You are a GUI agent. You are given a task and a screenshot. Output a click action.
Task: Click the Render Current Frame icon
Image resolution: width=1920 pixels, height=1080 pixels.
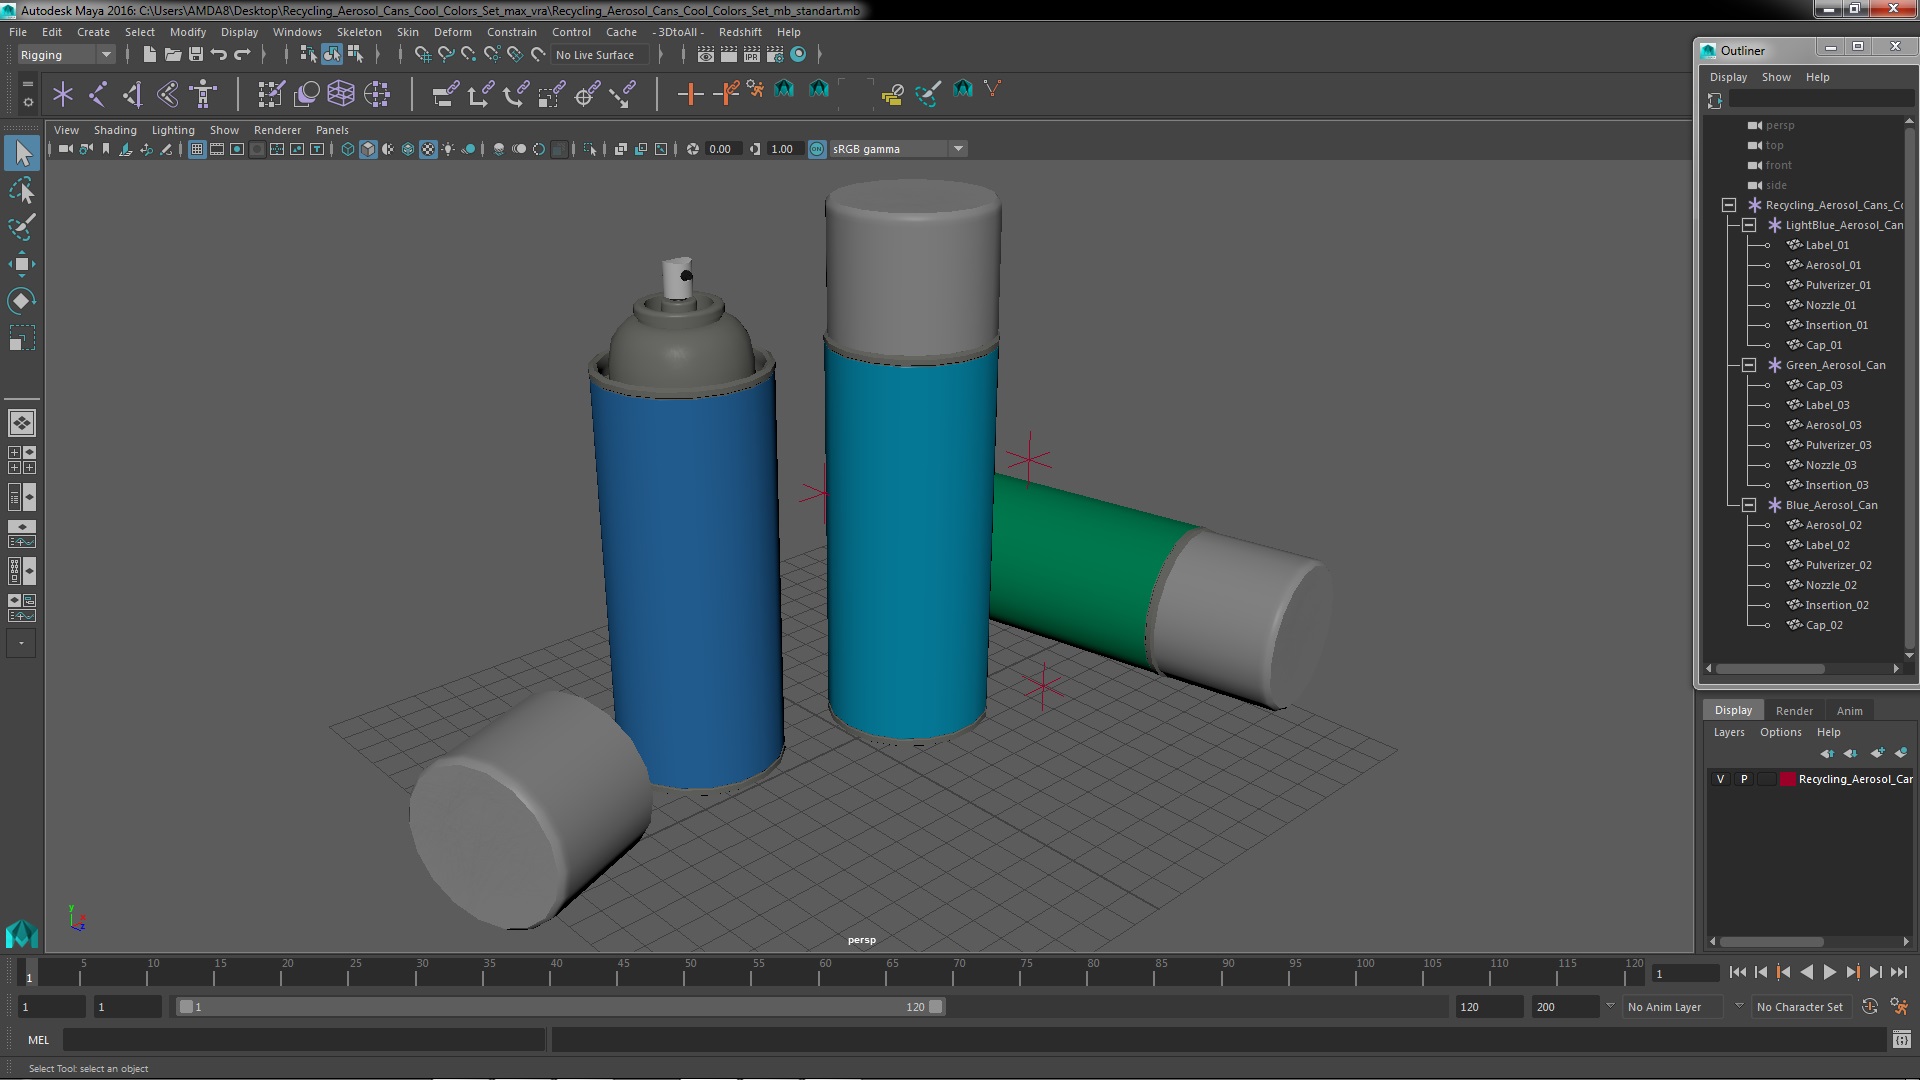pyautogui.click(x=728, y=55)
